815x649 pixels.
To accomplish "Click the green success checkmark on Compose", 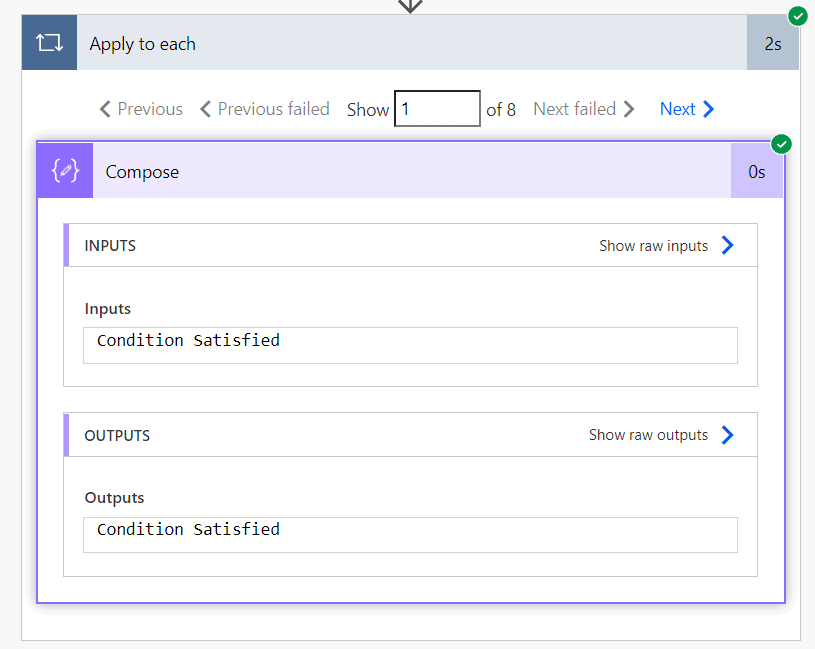I will (x=781, y=144).
